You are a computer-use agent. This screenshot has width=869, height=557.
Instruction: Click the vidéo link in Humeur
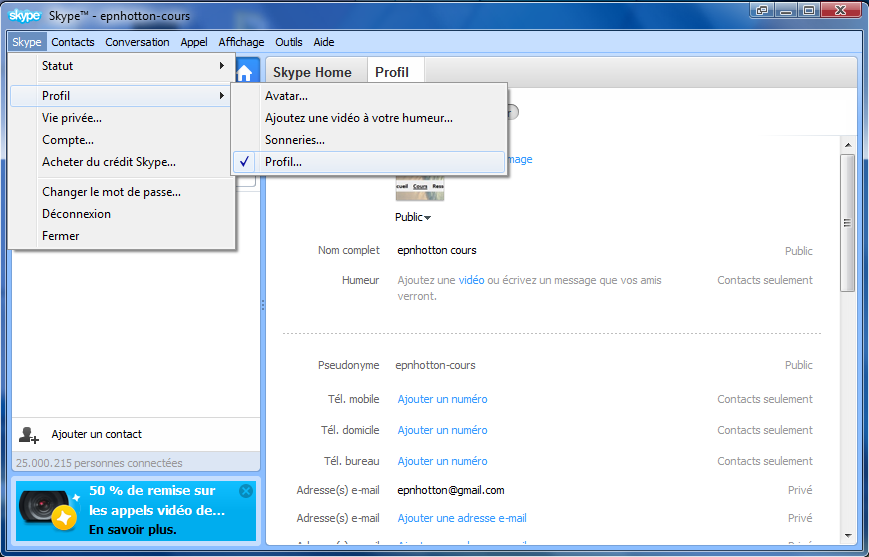(471, 280)
